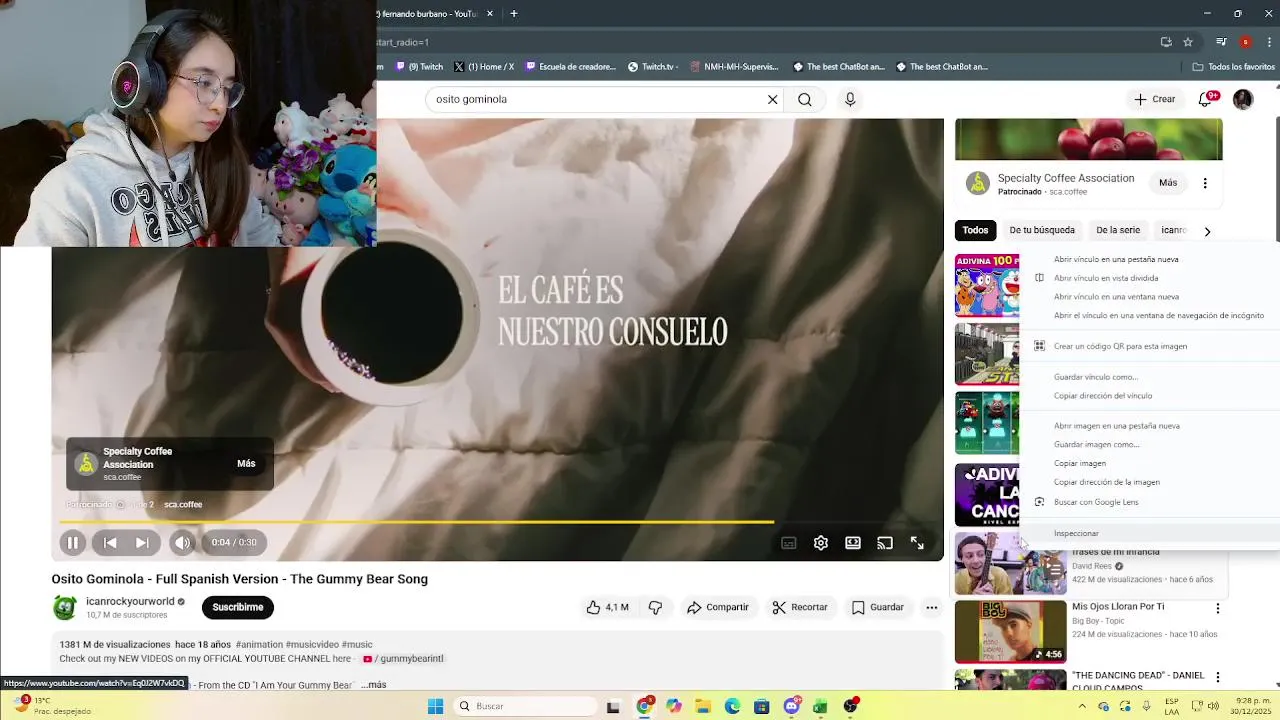Click Más on Specialty Coffee sidebar ad
This screenshot has width=1280, height=720.
tap(1168, 183)
